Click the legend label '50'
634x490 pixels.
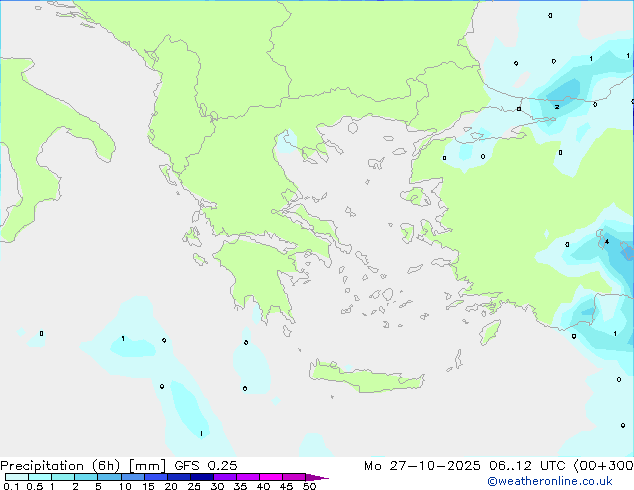coord(309,486)
